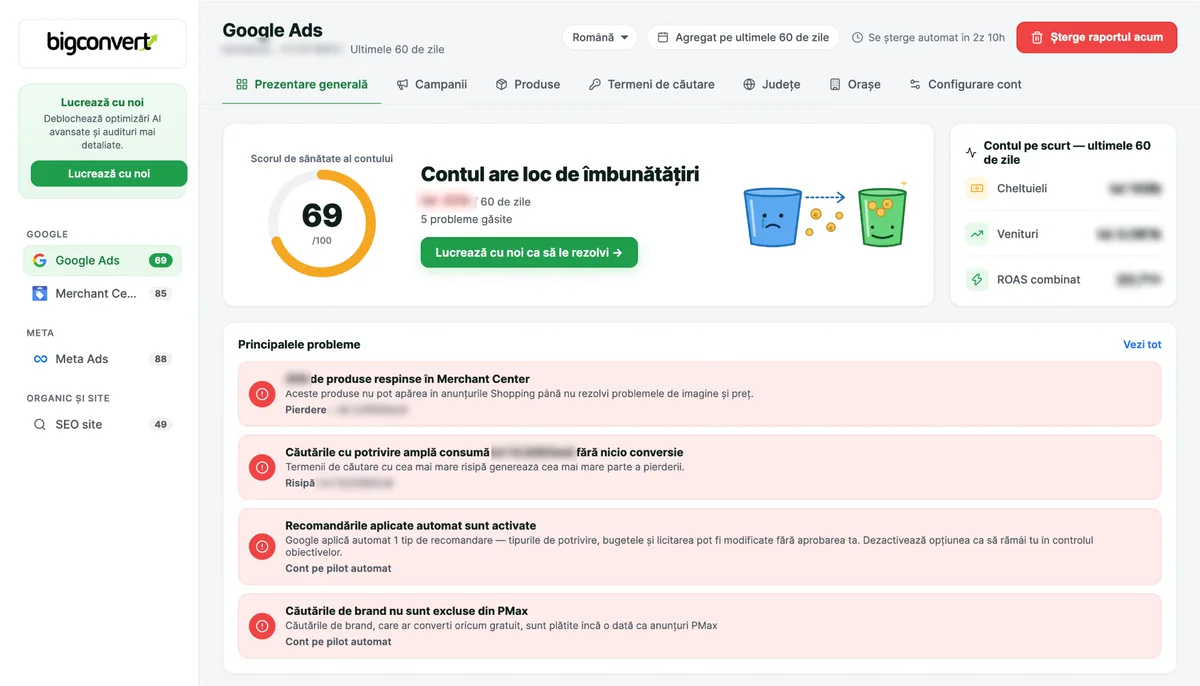Click the 5 probleme găsite text
This screenshot has height=686, width=1200.
coord(466,219)
